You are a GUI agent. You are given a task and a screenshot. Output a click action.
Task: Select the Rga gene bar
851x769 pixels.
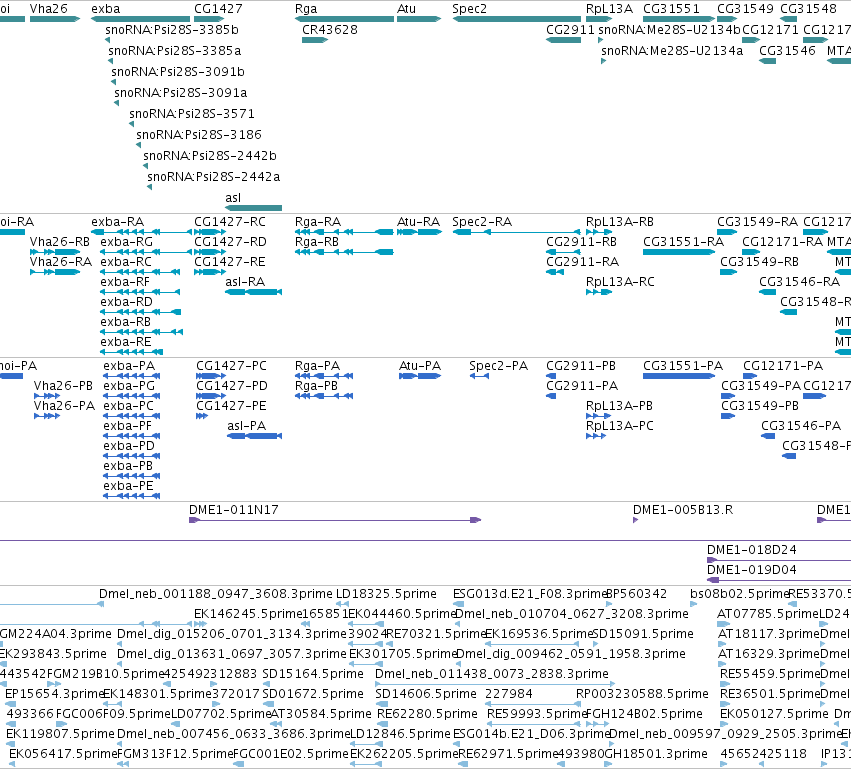pos(344,19)
